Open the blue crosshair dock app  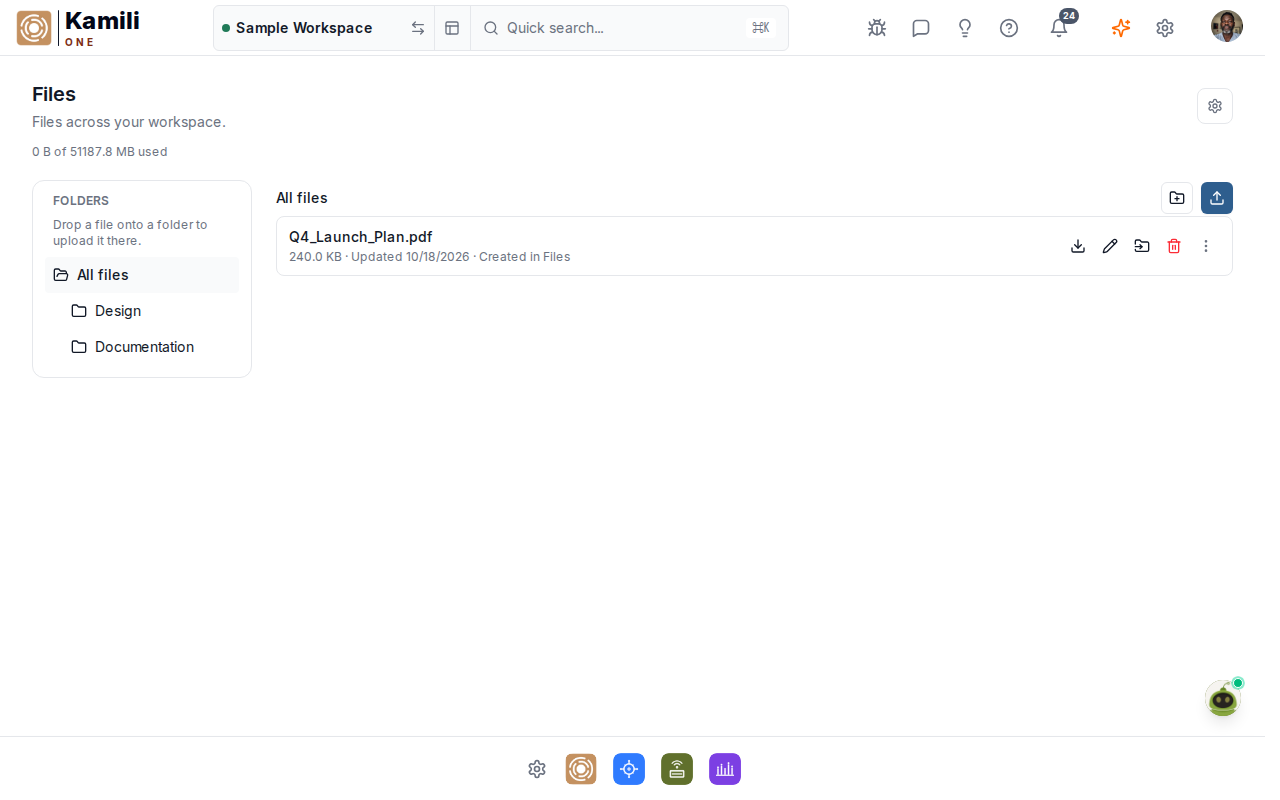pyautogui.click(x=629, y=769)
